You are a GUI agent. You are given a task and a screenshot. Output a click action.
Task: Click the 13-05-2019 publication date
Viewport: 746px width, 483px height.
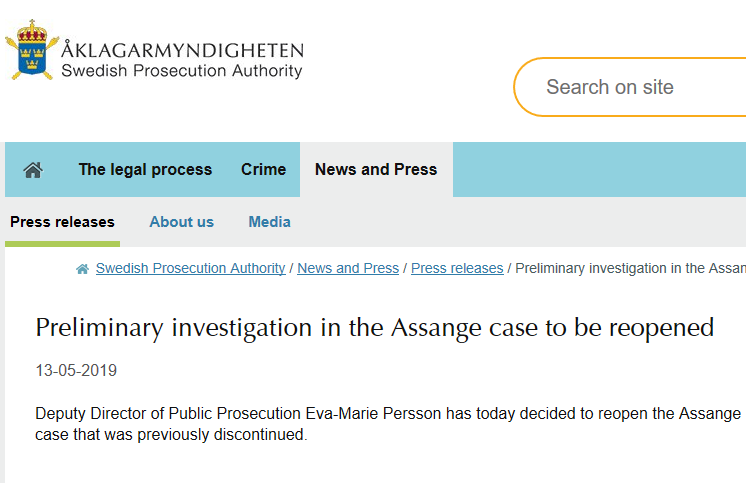pos(76,371)
